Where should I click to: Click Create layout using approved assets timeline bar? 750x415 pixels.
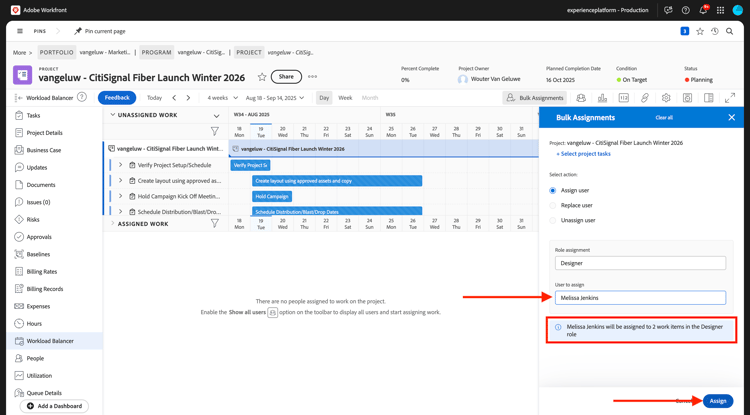337,181
